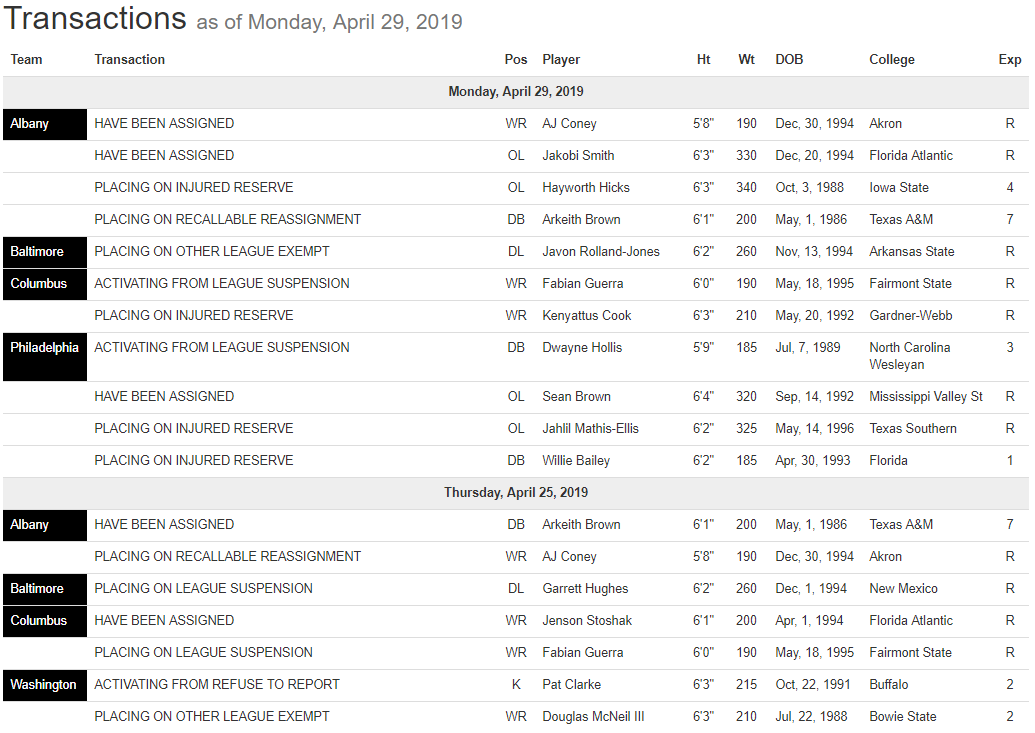Viewport: 1035px width, 733px height.
Task: Open player Douglas McNeil III
Action: click(594, 717)
